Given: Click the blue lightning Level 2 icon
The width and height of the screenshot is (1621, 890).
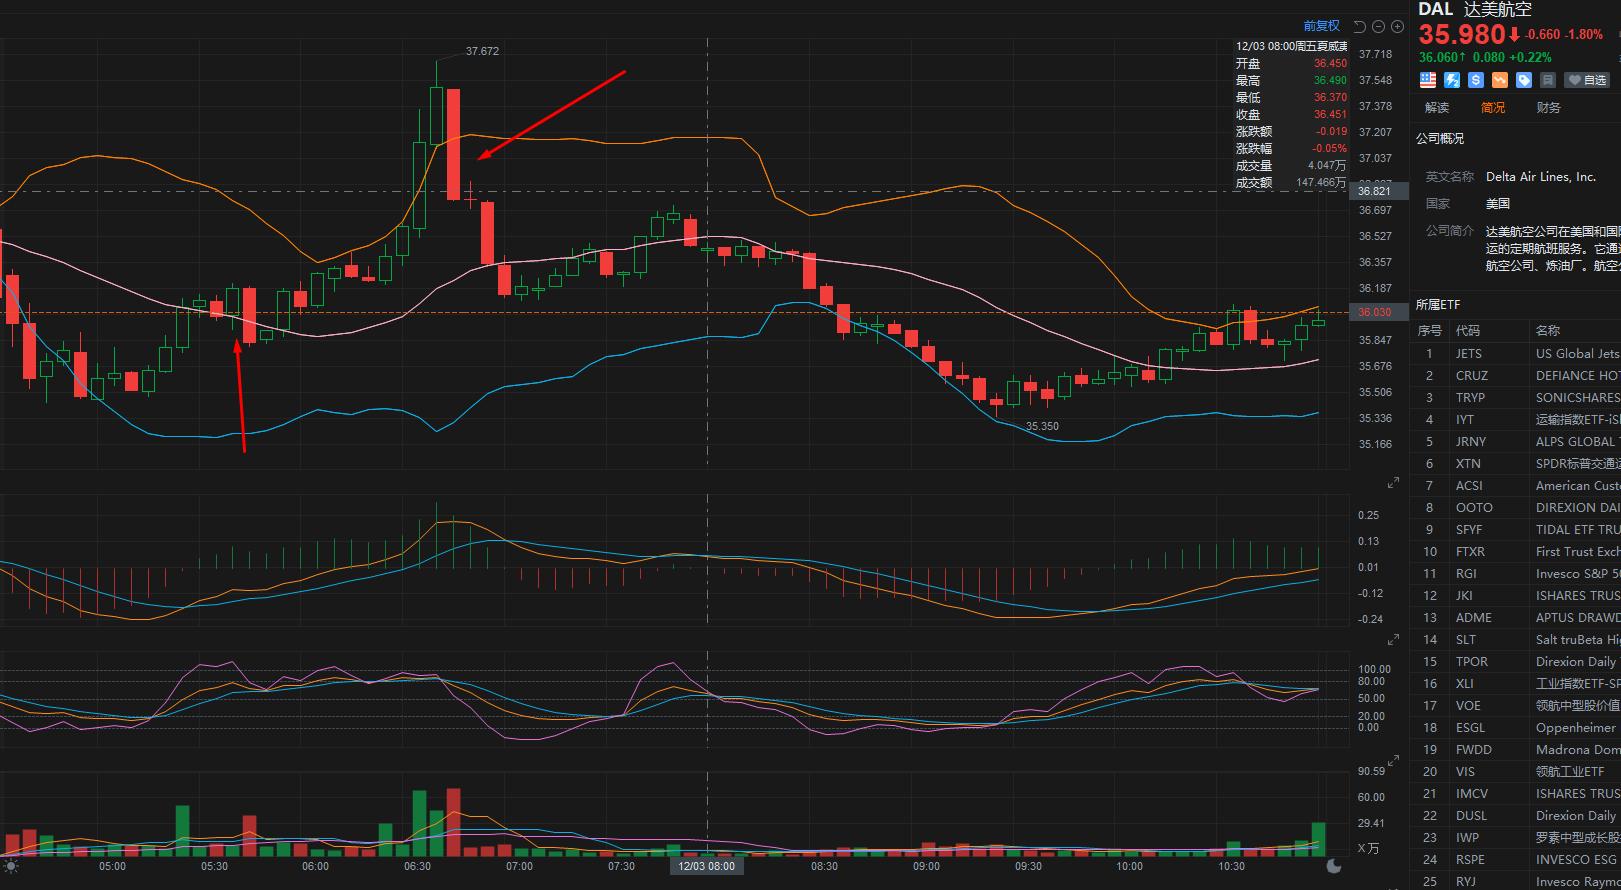Looking at the screenshot, I should pos(1452,80).
